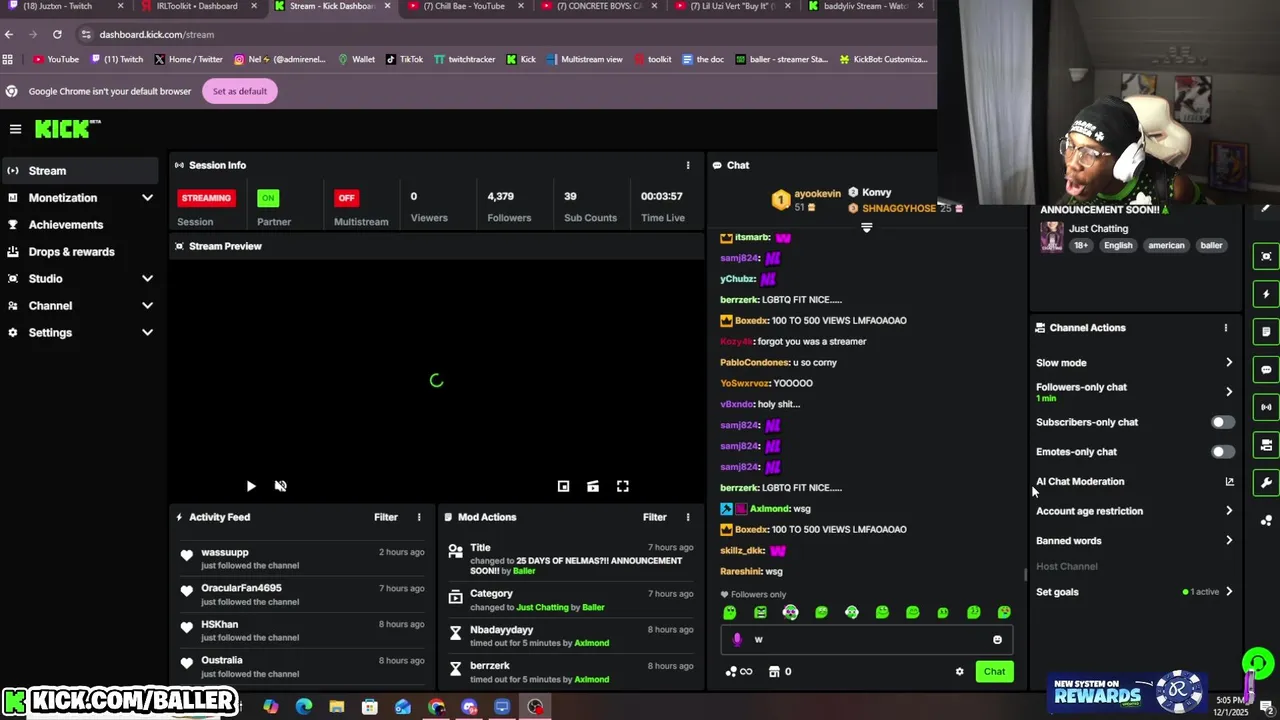This screenshot has height=720, width=1280.
Task: Select Stream in the sidebar
Action: tap(79, 171)
